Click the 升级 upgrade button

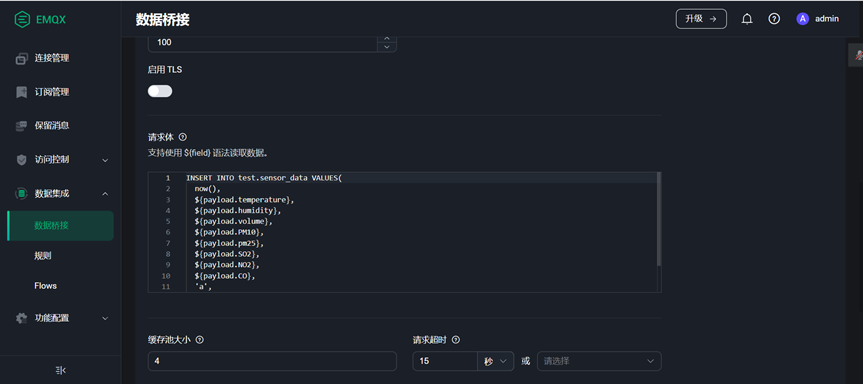pos(701,19)
